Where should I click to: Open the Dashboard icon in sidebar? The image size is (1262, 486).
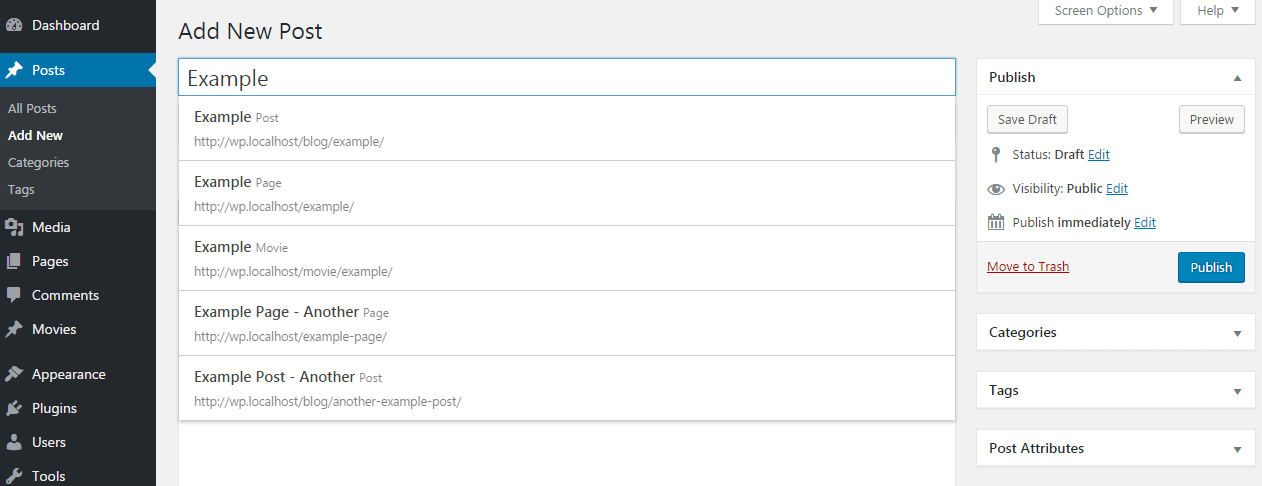click(14, 25)
